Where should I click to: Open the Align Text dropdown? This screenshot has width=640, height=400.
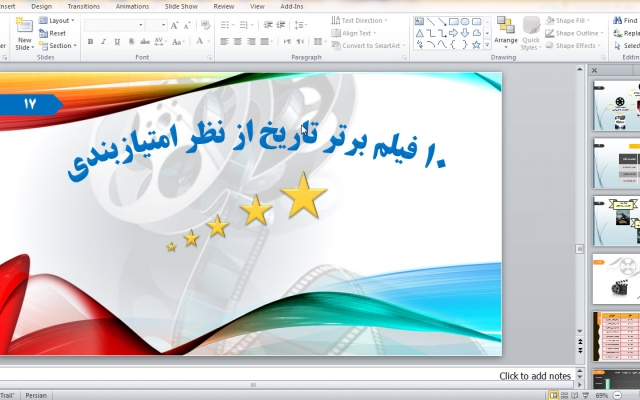353,33
